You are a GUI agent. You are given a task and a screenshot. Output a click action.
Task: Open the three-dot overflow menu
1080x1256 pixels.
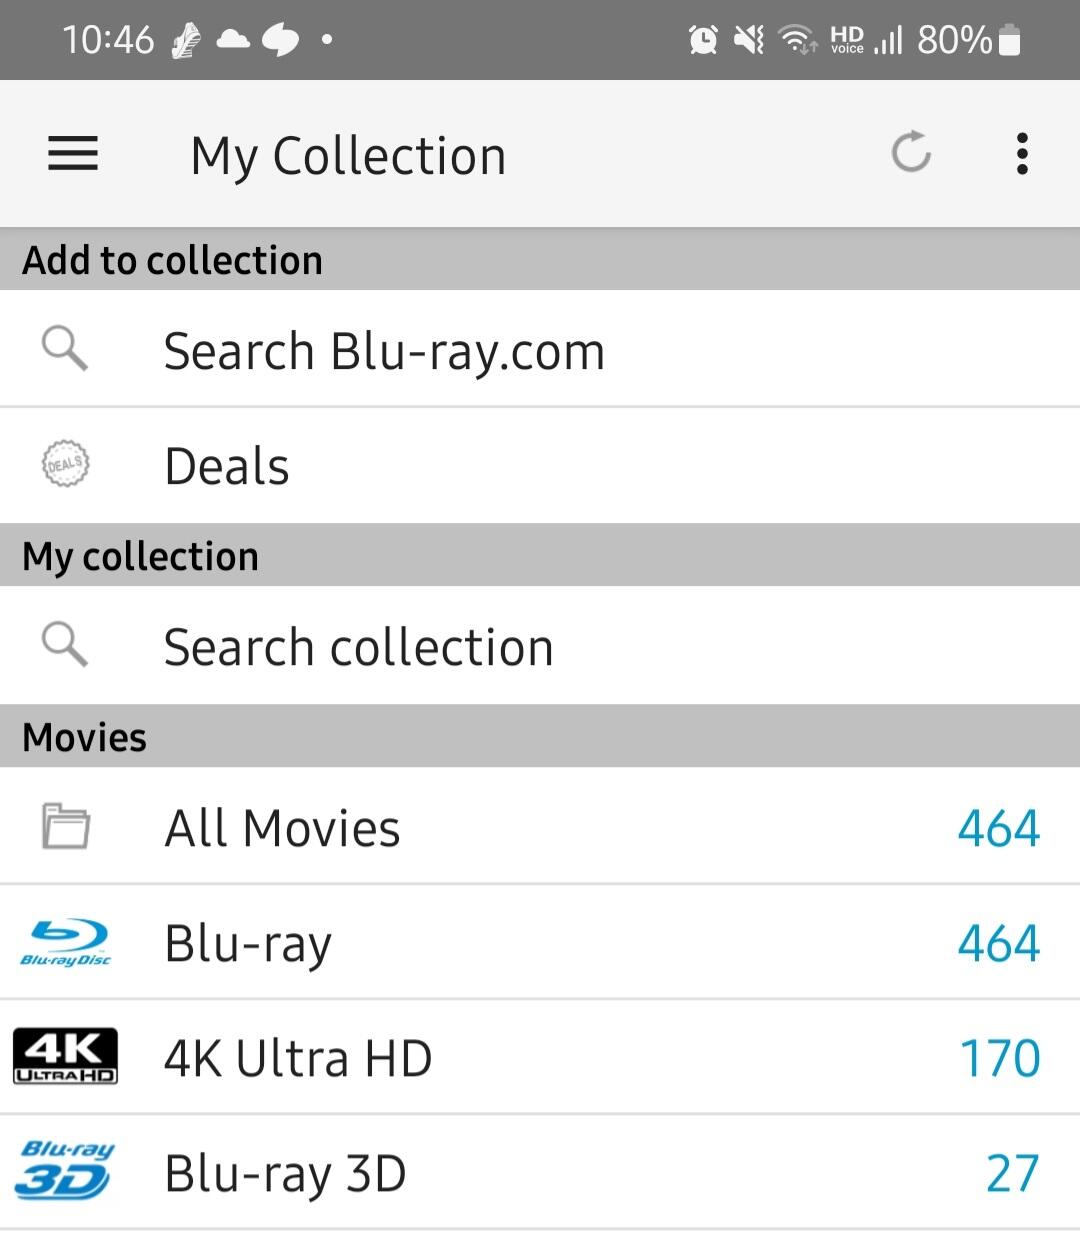pyautogui.click(x=1021, y=154)
